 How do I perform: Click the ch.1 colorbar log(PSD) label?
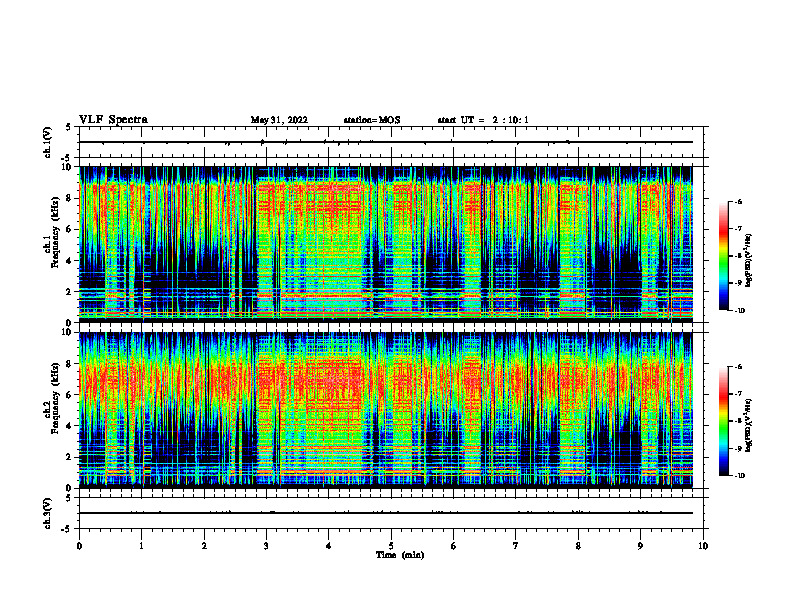[x=749, y=261]
